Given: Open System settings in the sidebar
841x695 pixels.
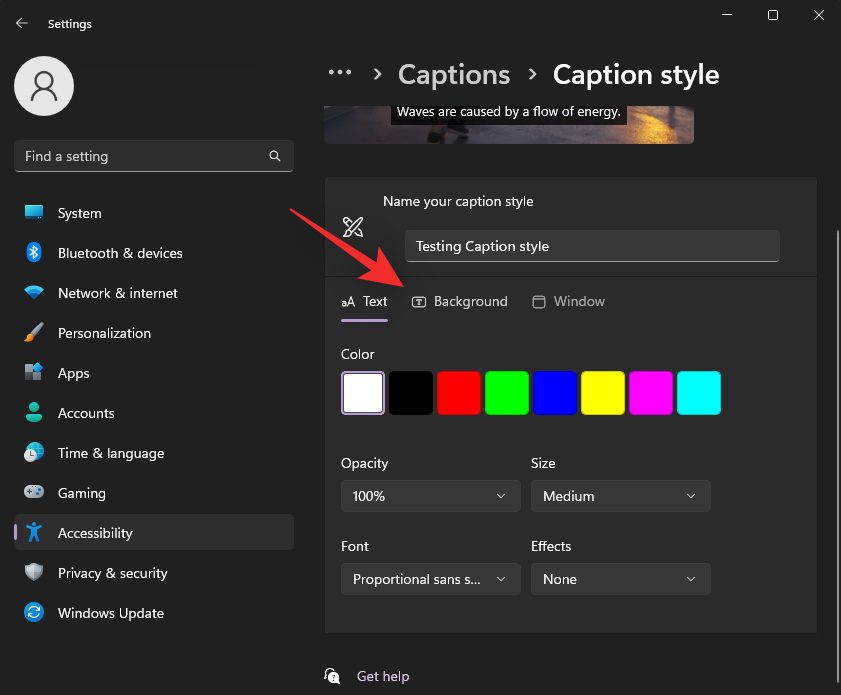Looking at the screenshot, I should [x=33, y=213].
